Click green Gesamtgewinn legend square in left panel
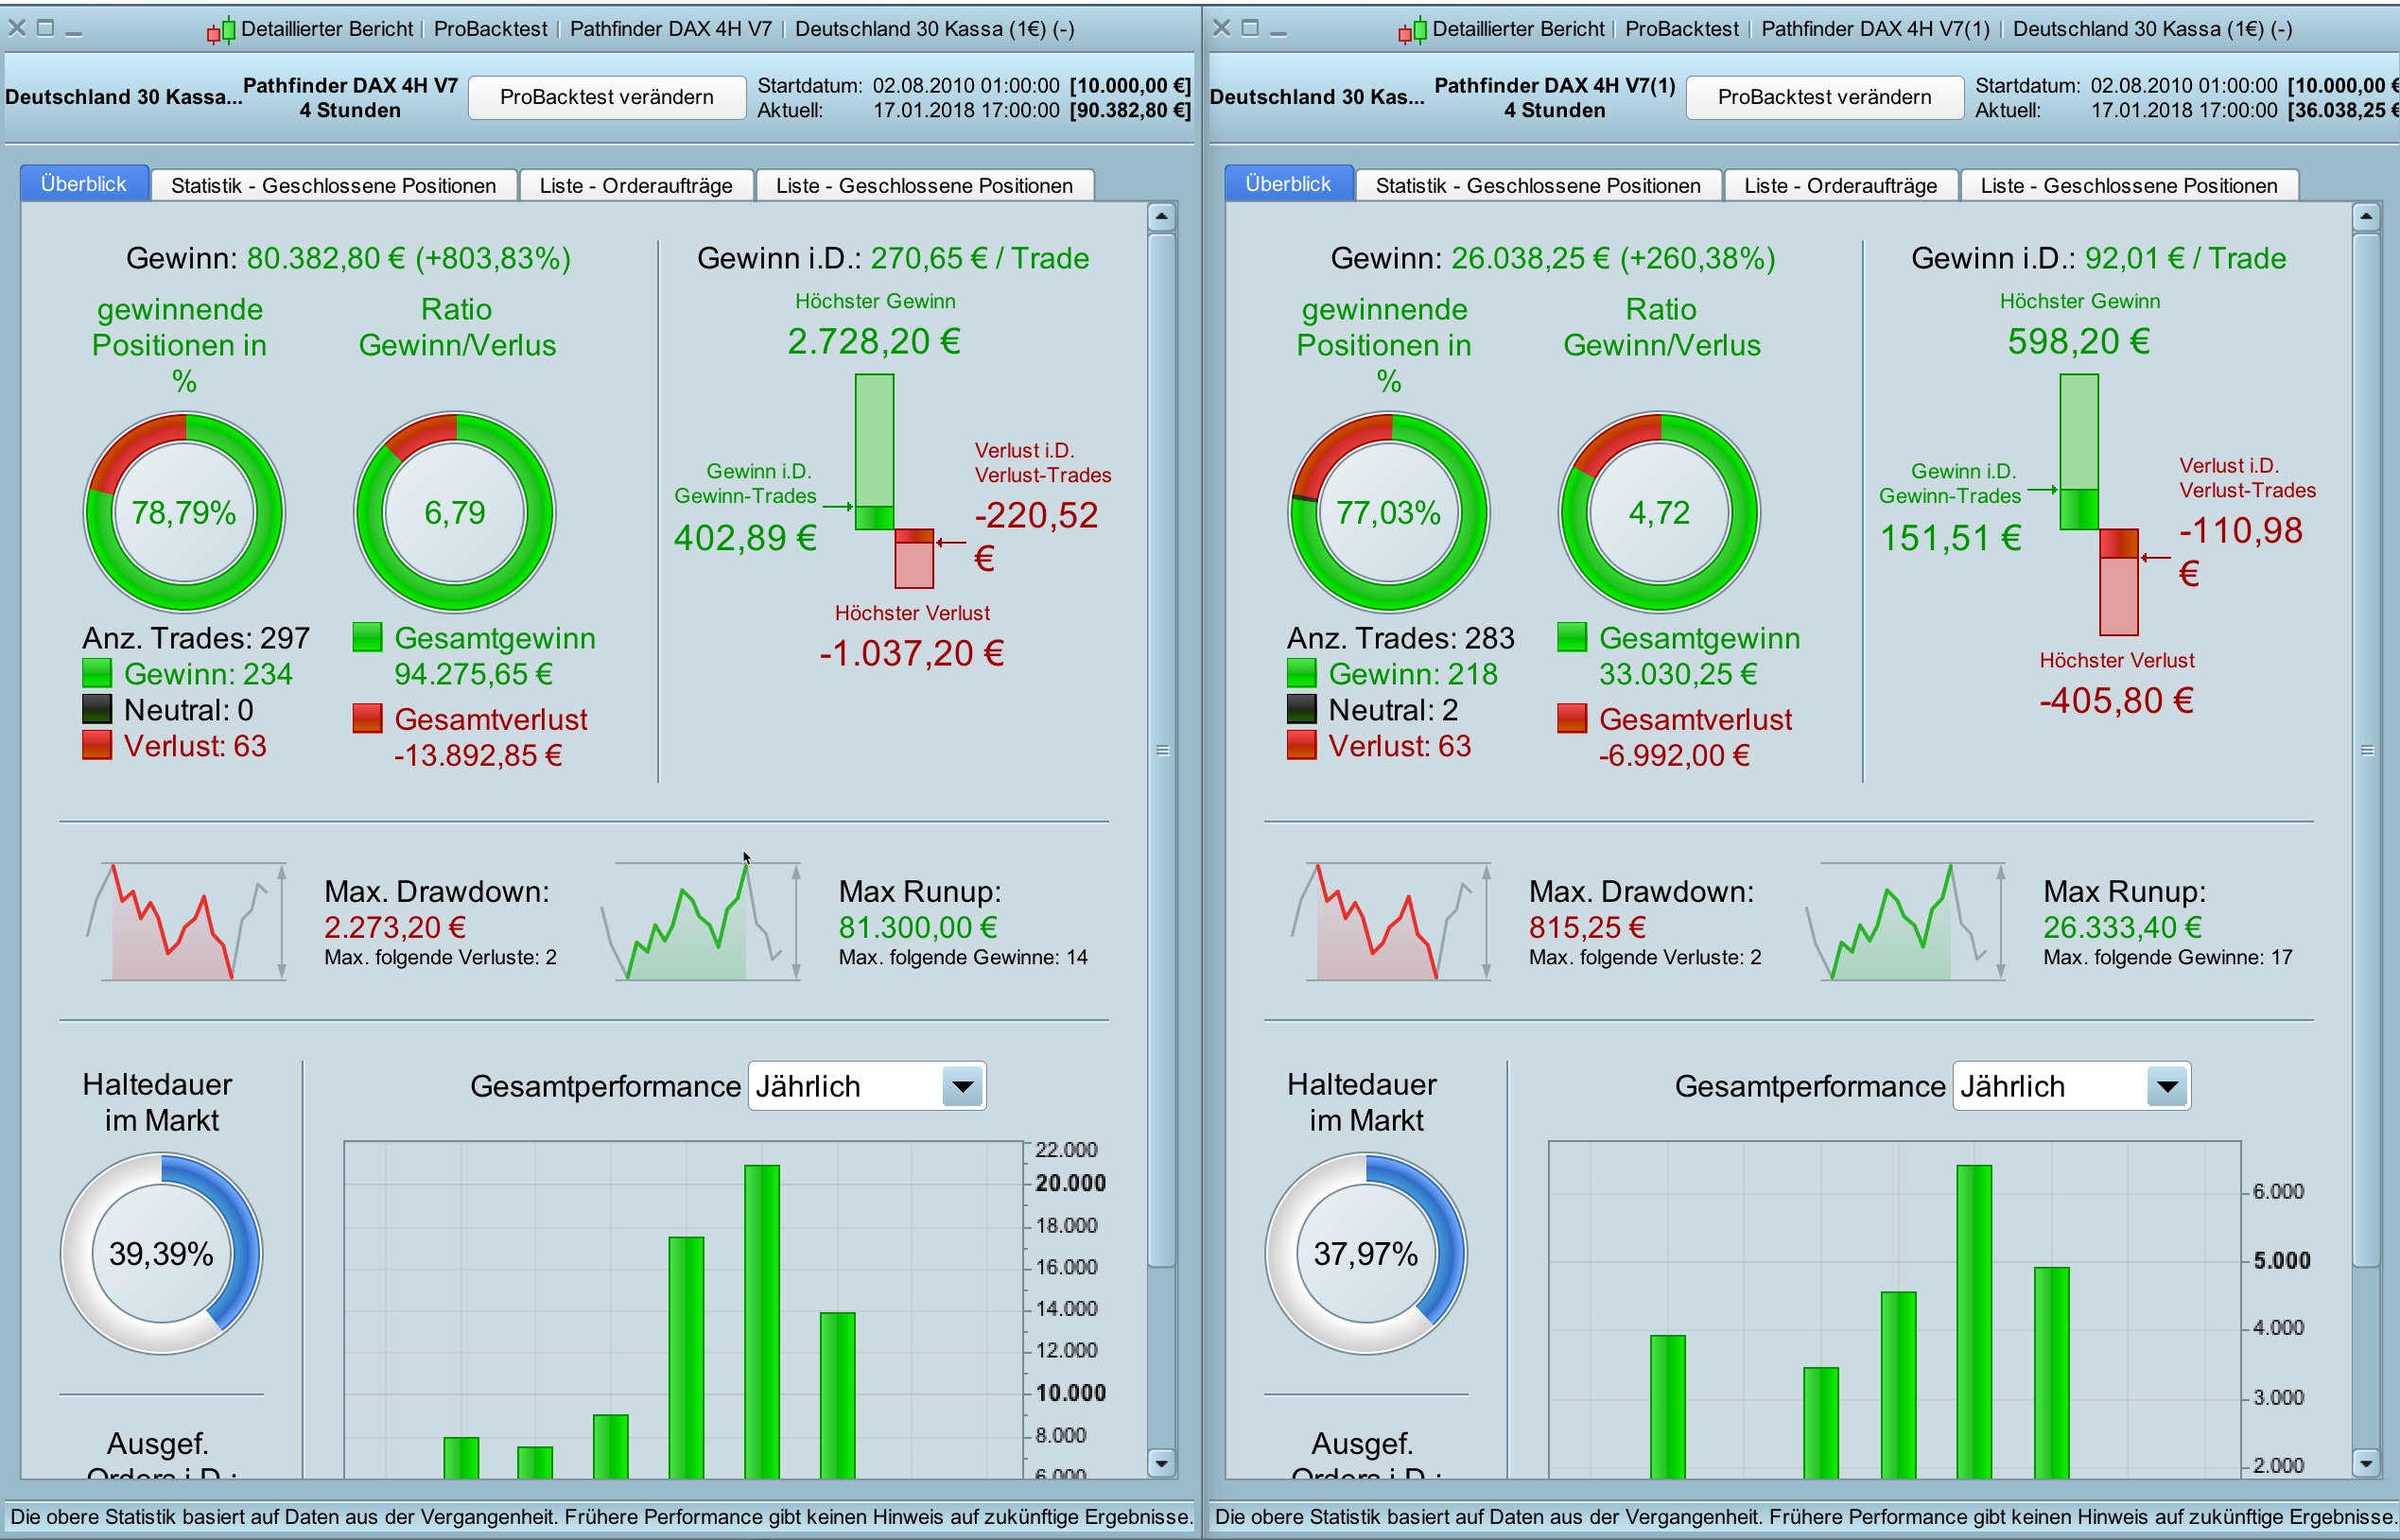 pos(367,637)
